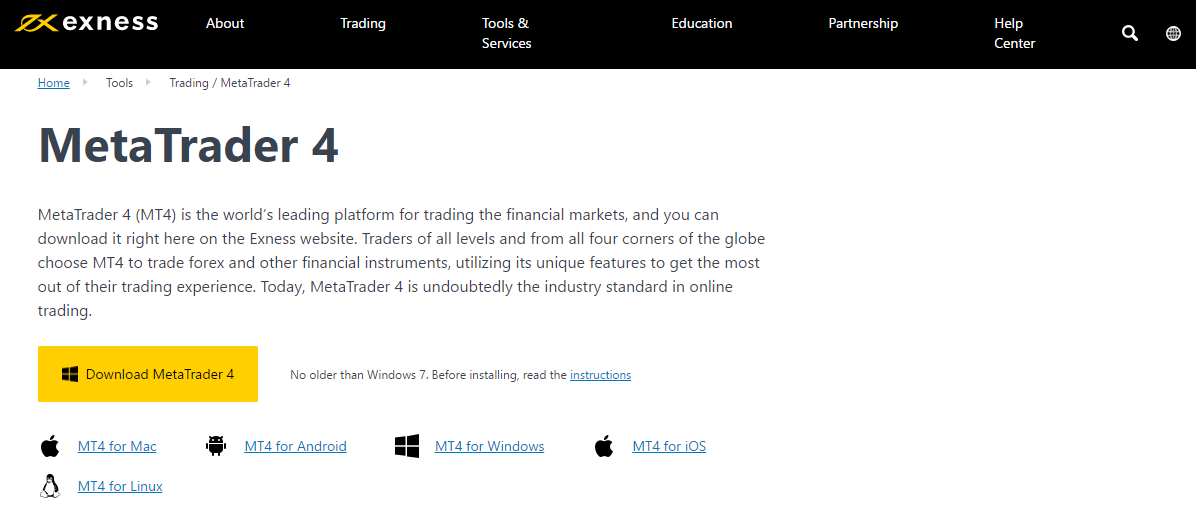The image size is (1196, 507).
Task: Open the MT4 for Linux link
Action: pos(120,486)
